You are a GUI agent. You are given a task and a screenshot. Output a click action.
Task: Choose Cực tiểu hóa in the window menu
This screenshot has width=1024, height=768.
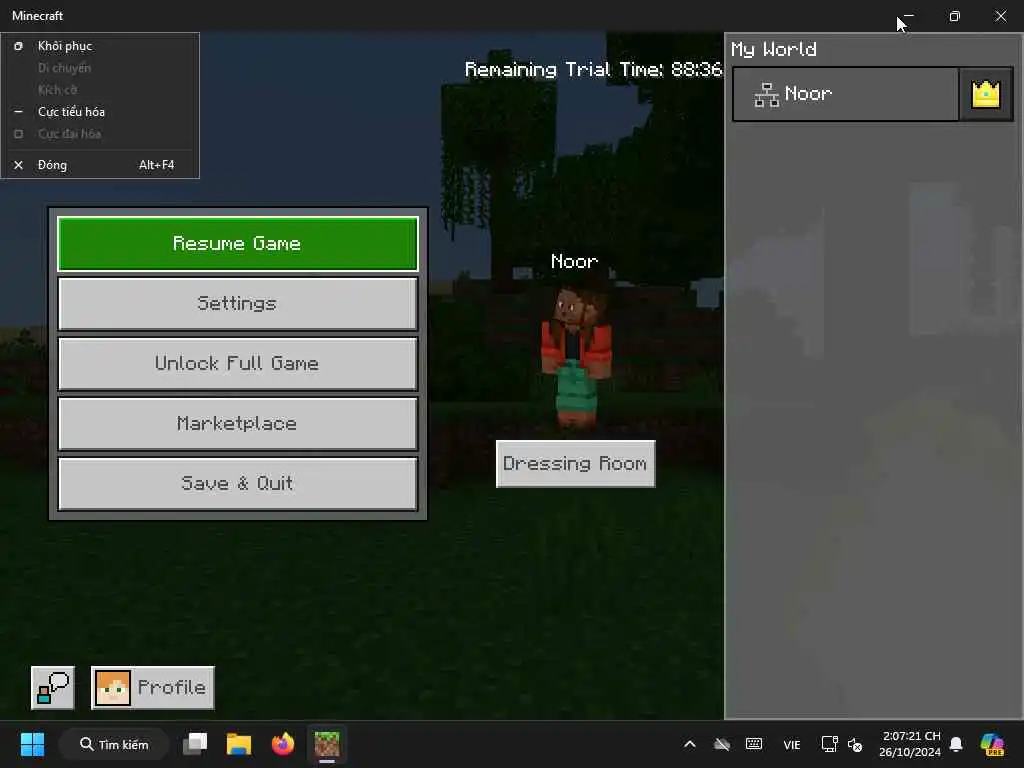(x=100, y=112)
